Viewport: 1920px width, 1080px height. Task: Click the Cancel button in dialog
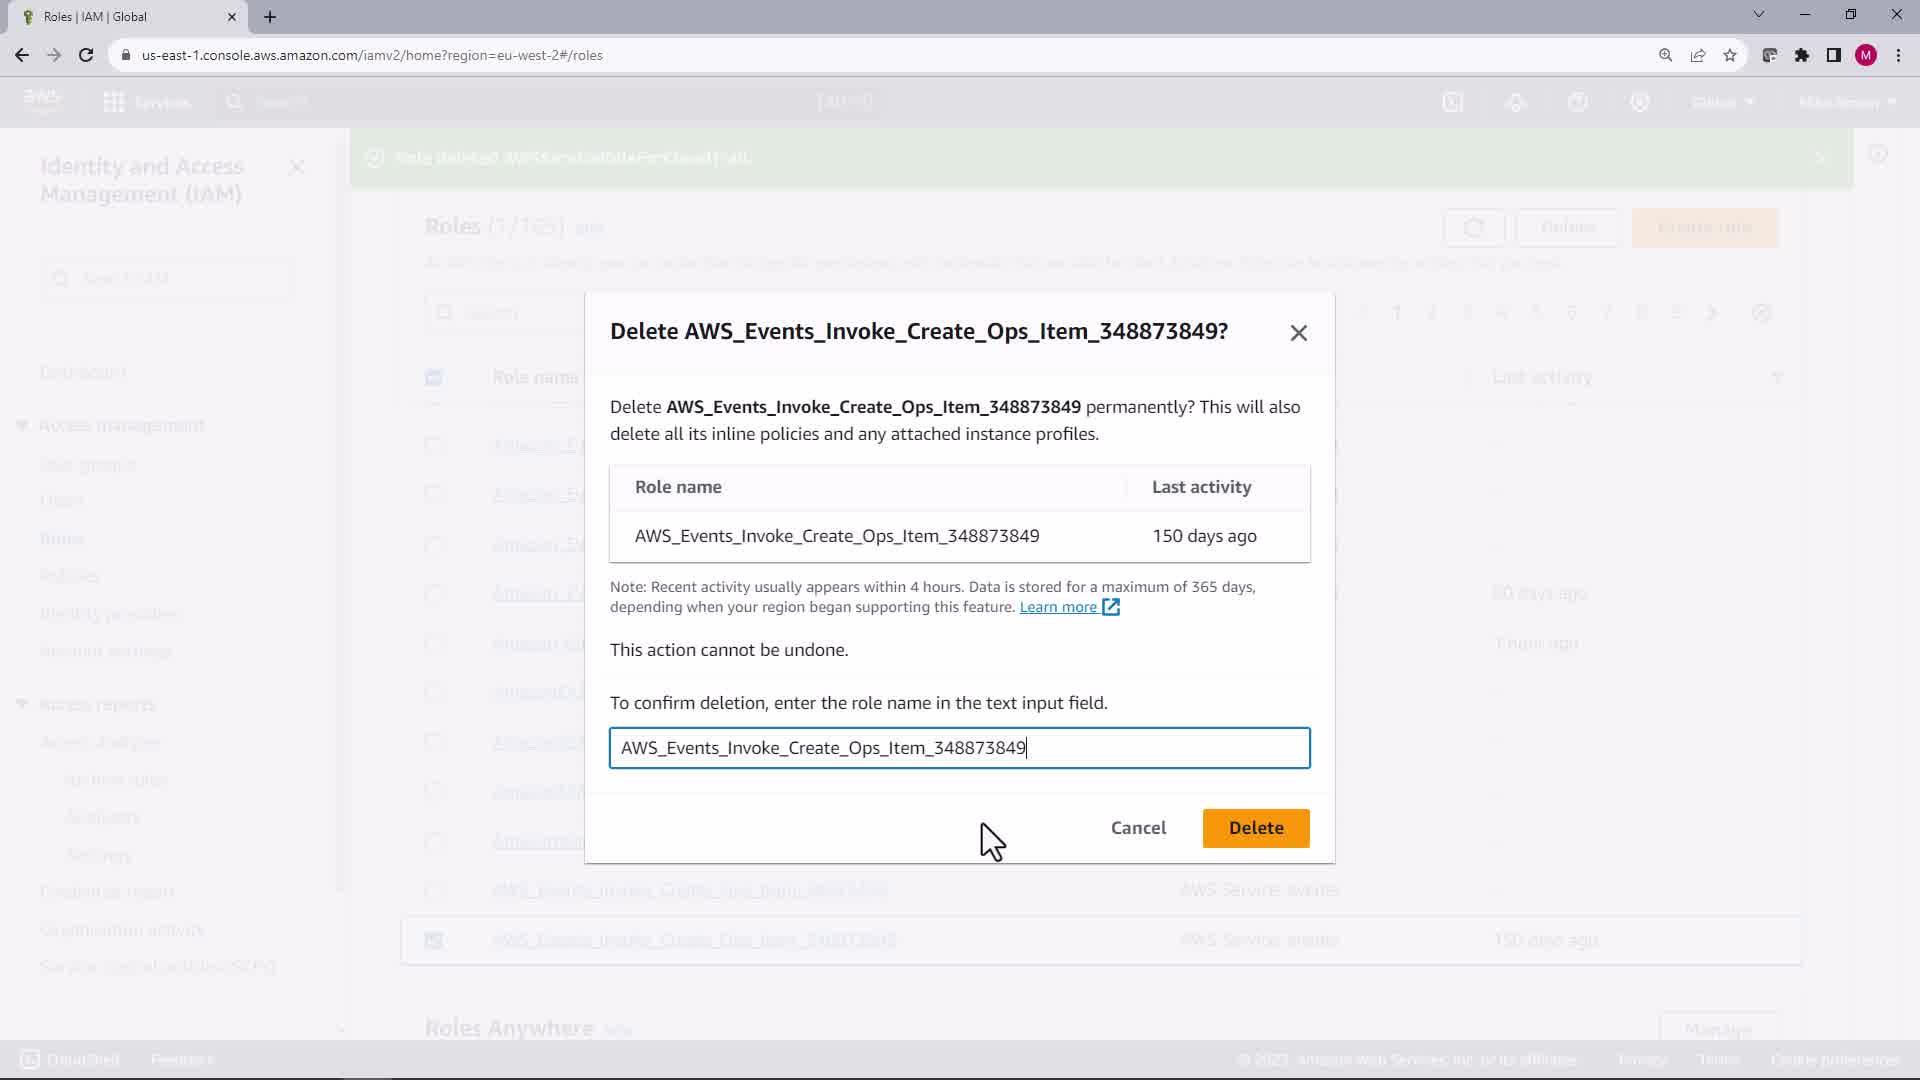pos(1138,828)
